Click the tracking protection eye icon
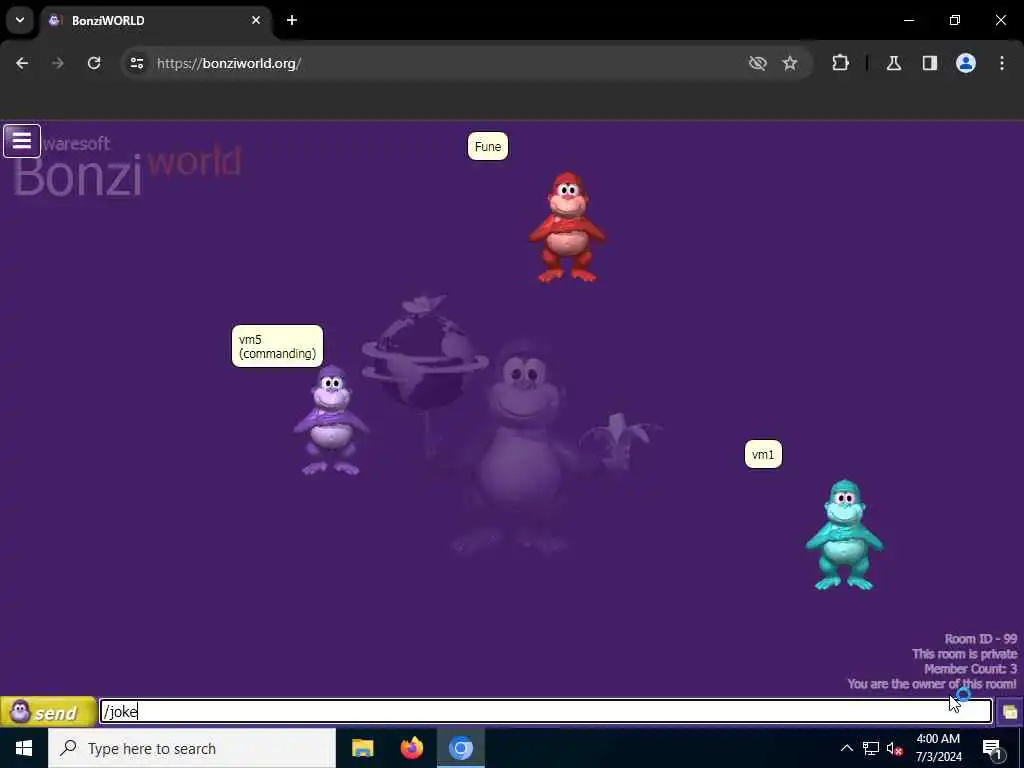The width and height of the screenshot is (1024, 768). [x=758, y=63]
